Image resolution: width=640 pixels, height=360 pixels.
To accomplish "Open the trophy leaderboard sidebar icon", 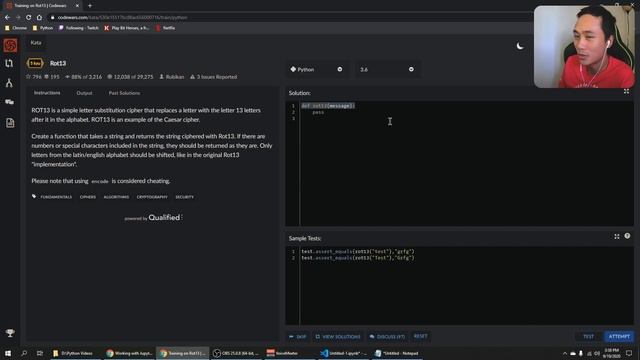I will point(10,333).
